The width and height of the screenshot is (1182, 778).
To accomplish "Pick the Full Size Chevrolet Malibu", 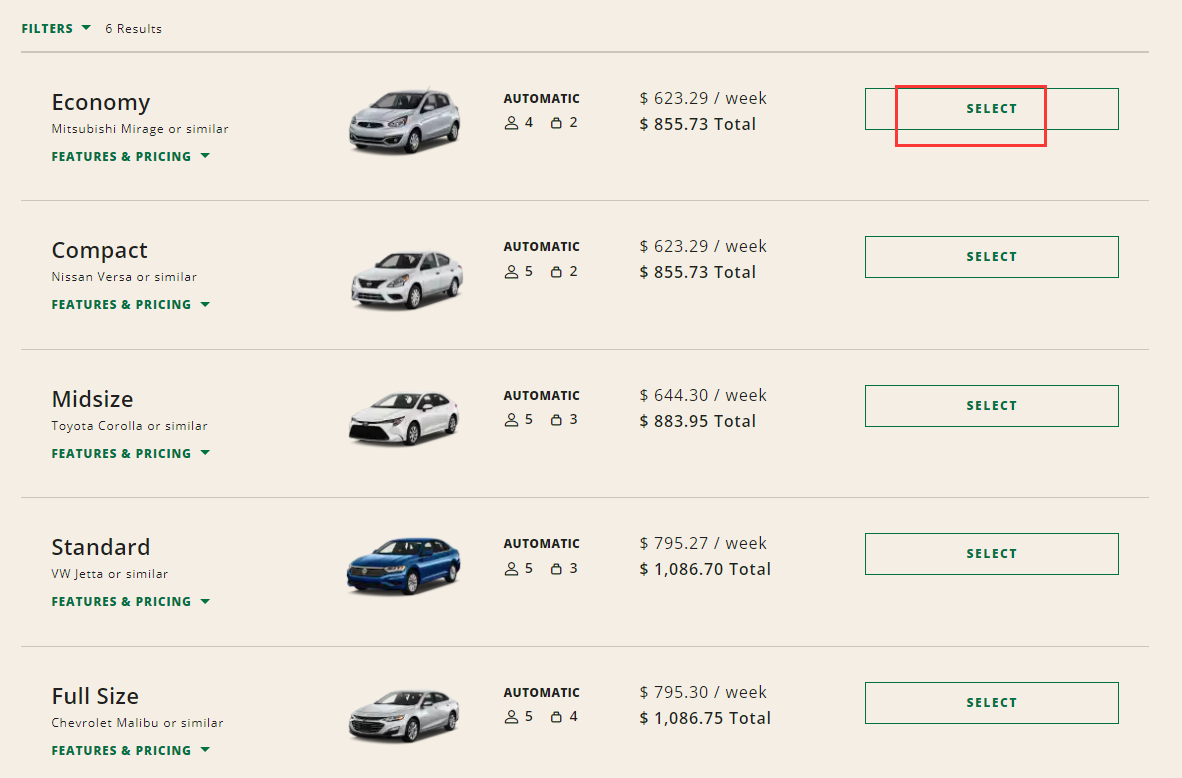I will [991, 703].
